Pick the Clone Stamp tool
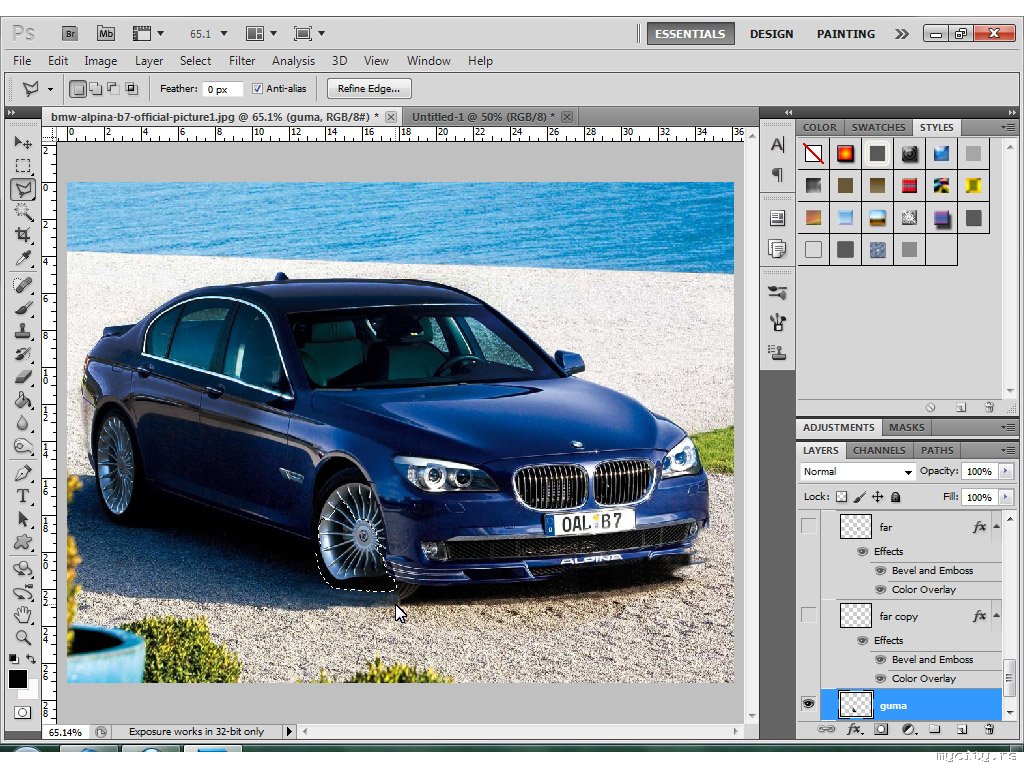Viewport: 1024px width, 768px height. pos(23,332)
